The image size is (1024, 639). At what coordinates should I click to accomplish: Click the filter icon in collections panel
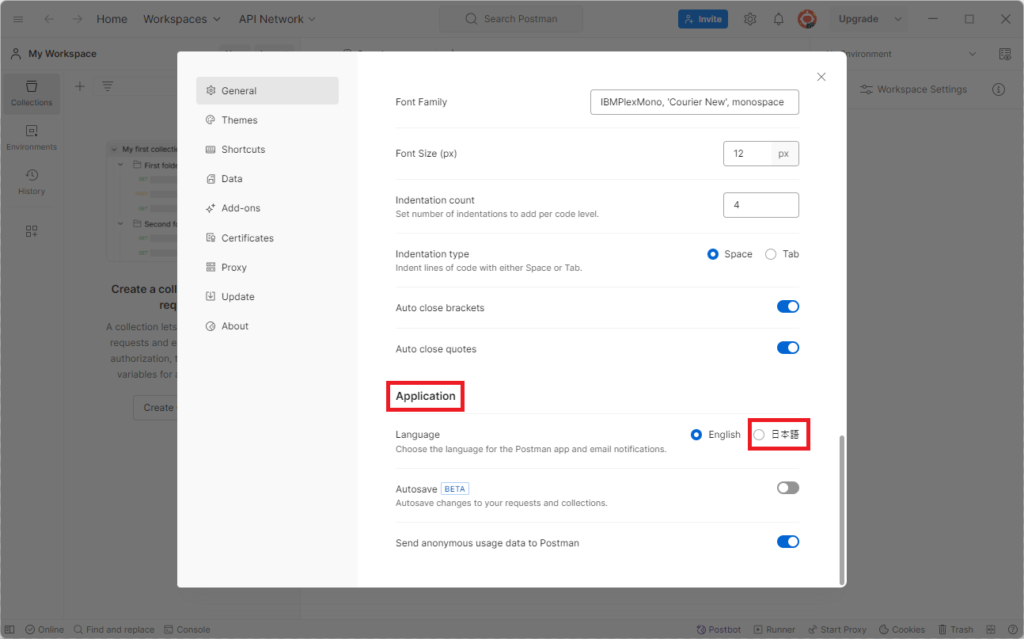[x=107, y=86]
